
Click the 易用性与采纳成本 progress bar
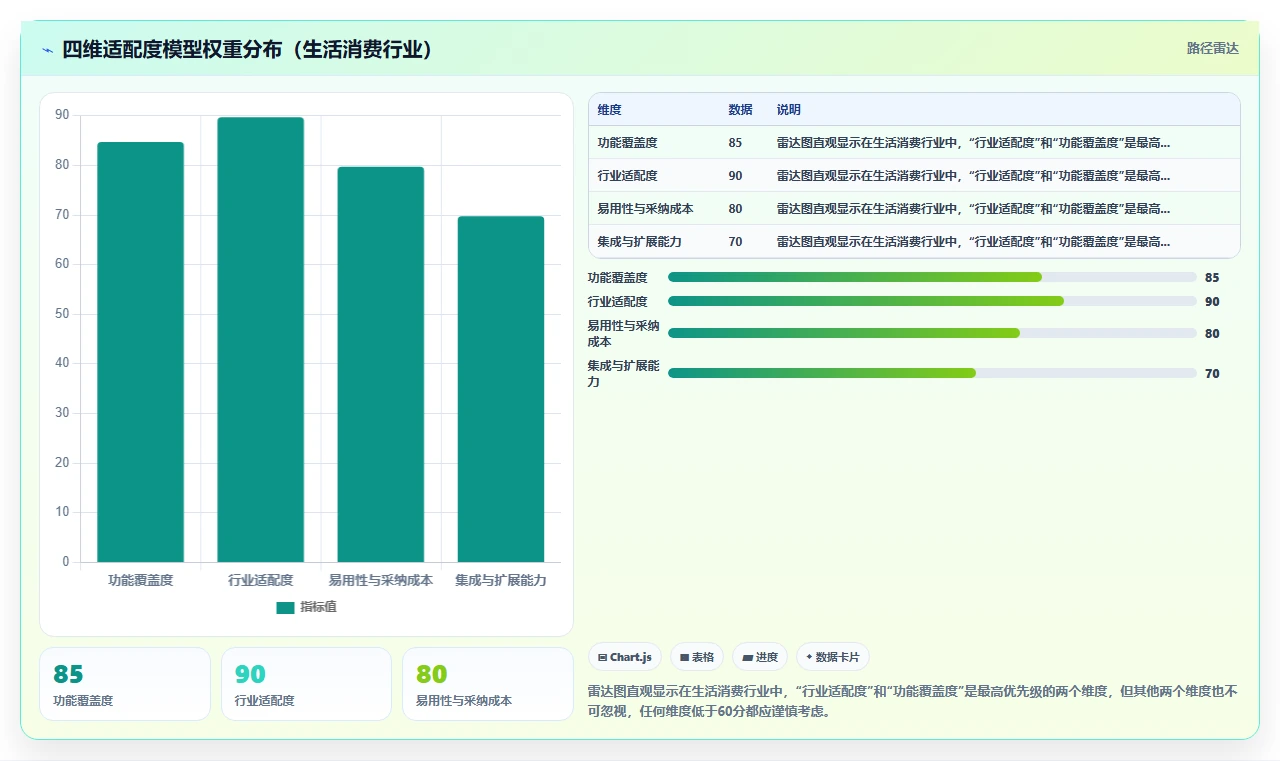932,333
